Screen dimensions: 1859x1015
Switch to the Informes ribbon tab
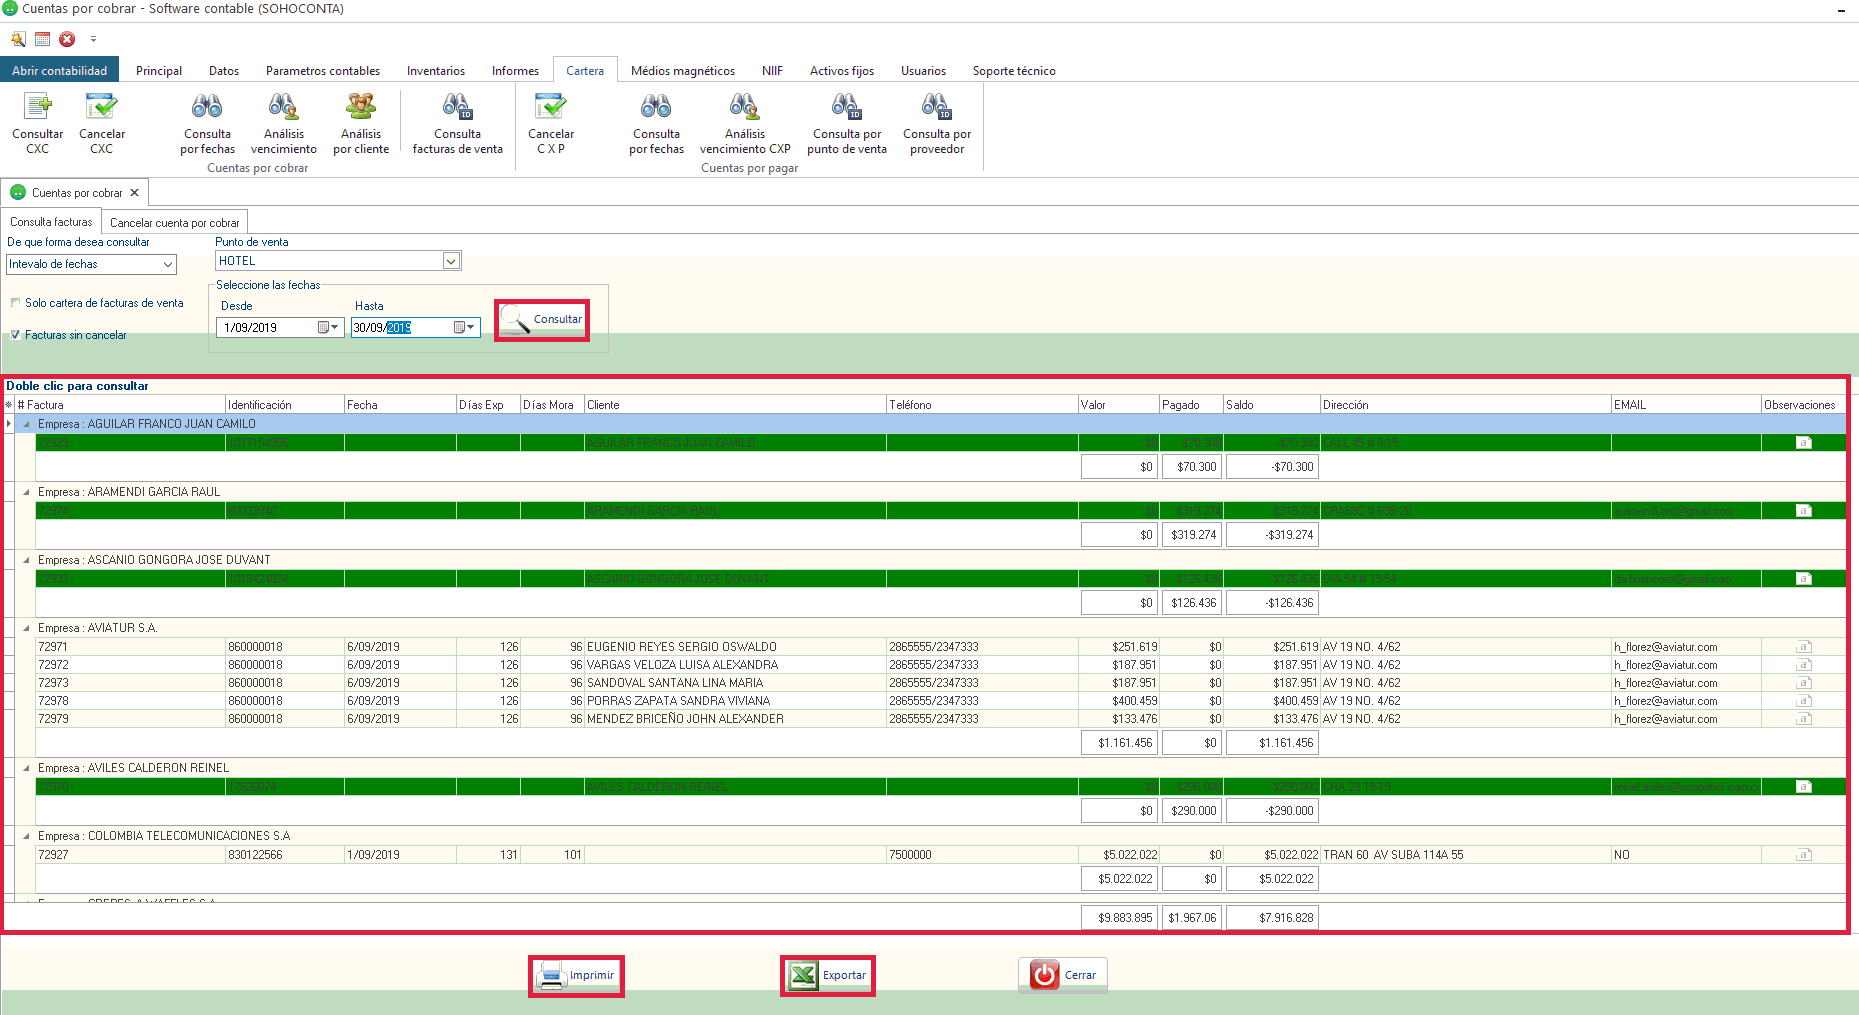point(515,71)
